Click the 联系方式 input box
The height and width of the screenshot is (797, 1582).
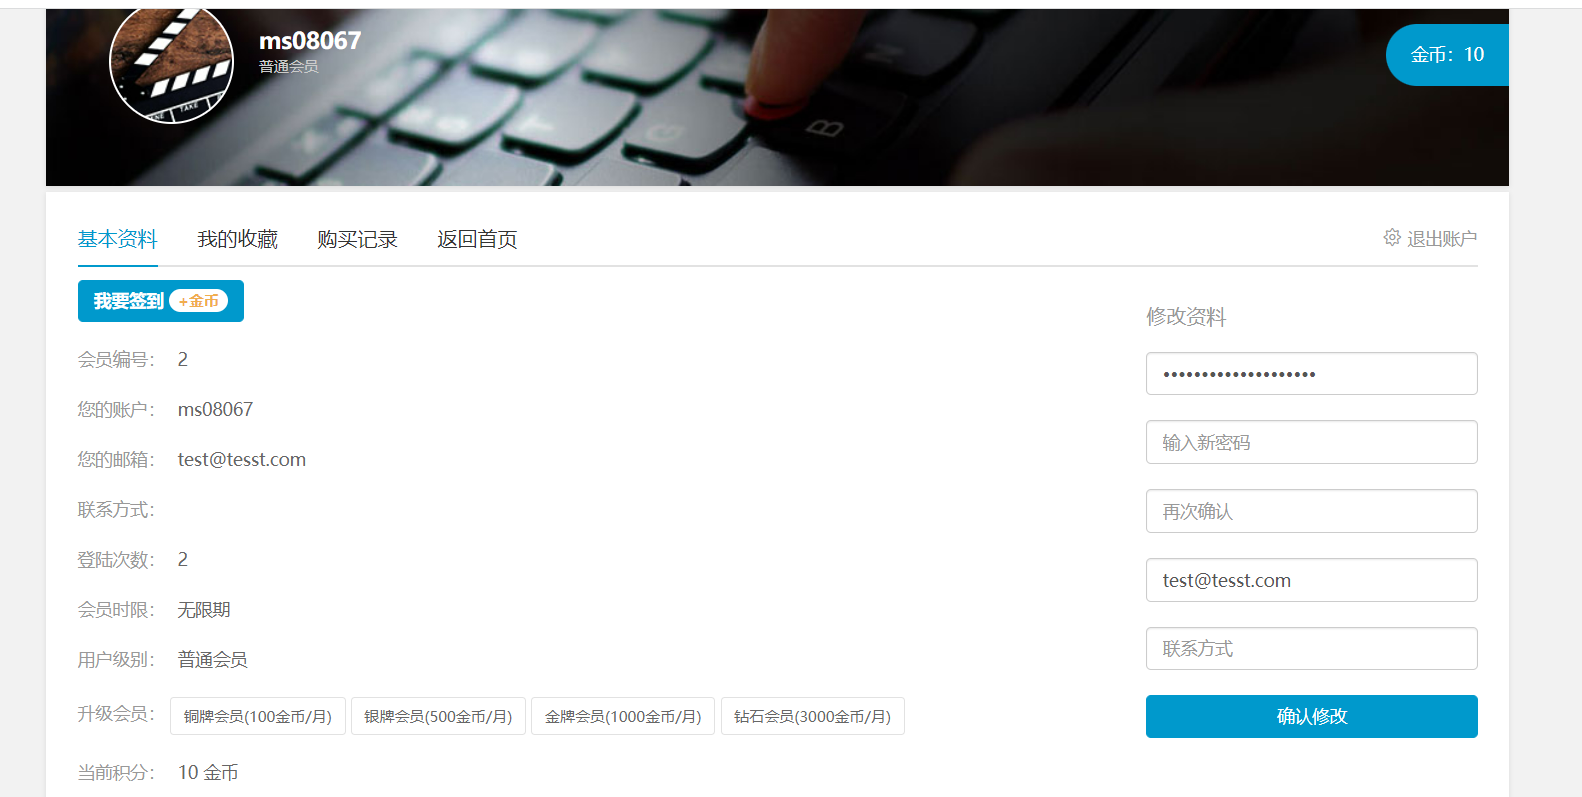1311,649
